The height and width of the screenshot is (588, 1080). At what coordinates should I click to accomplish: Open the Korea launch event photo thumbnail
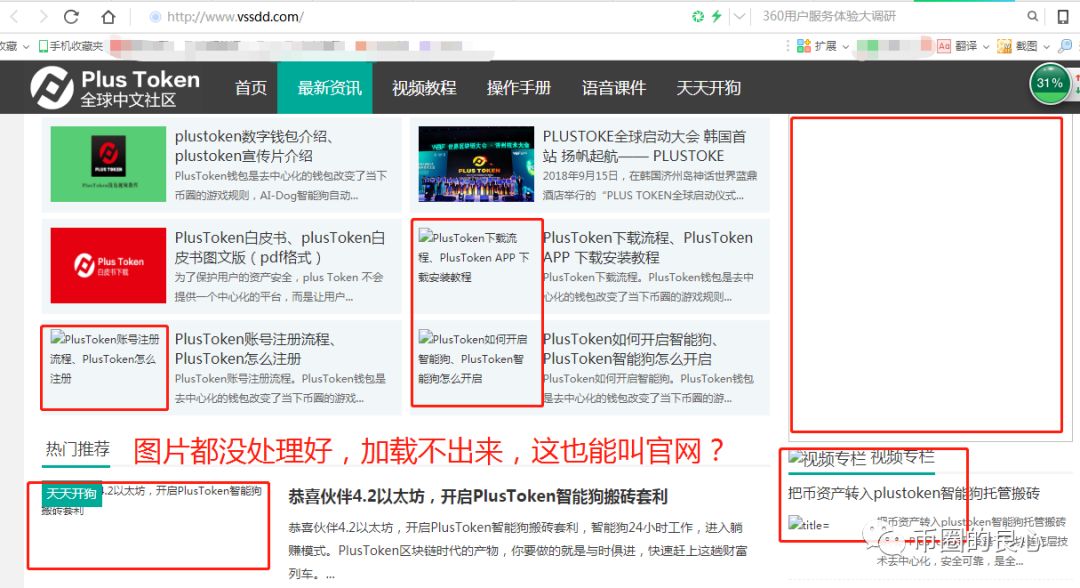coord(476,164)
